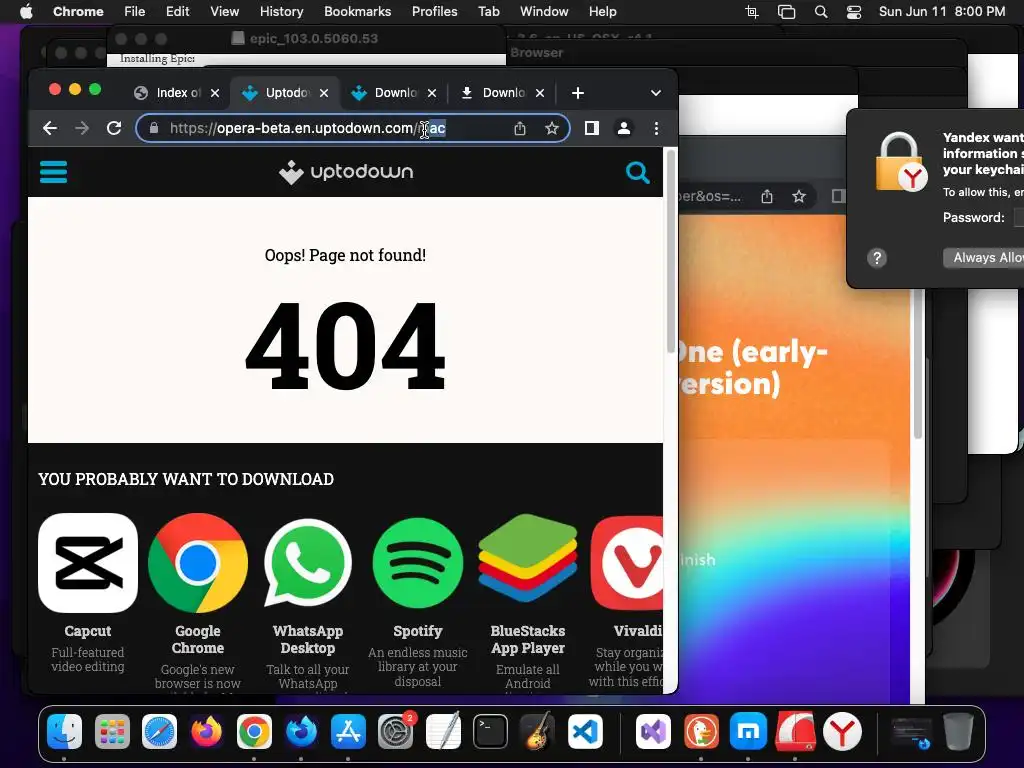
Task: Open the Chrome menu in menu bar
Action: tap(78, 11)
